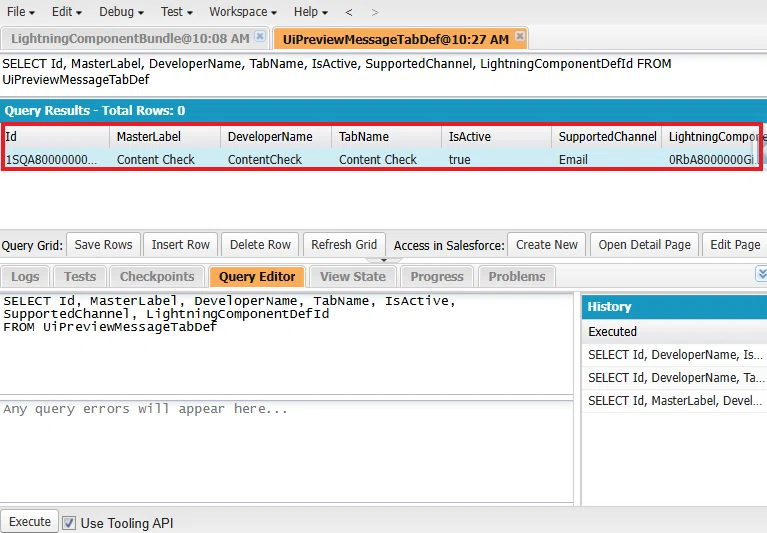Click the IsActive column header

click(x=496, y=136)
